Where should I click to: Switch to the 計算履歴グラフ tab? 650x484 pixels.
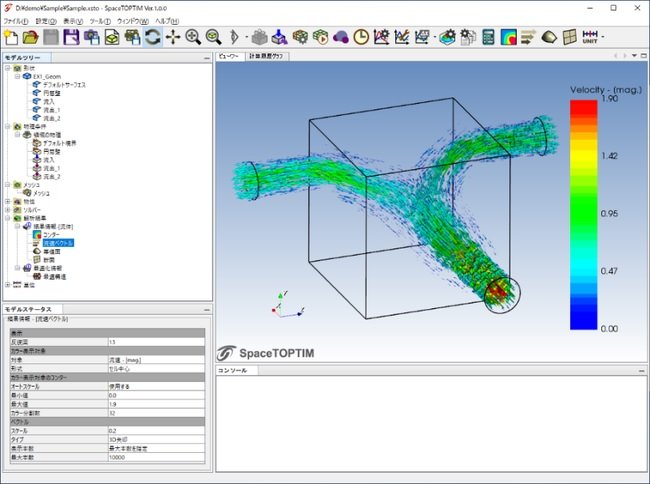pos(268,57)
